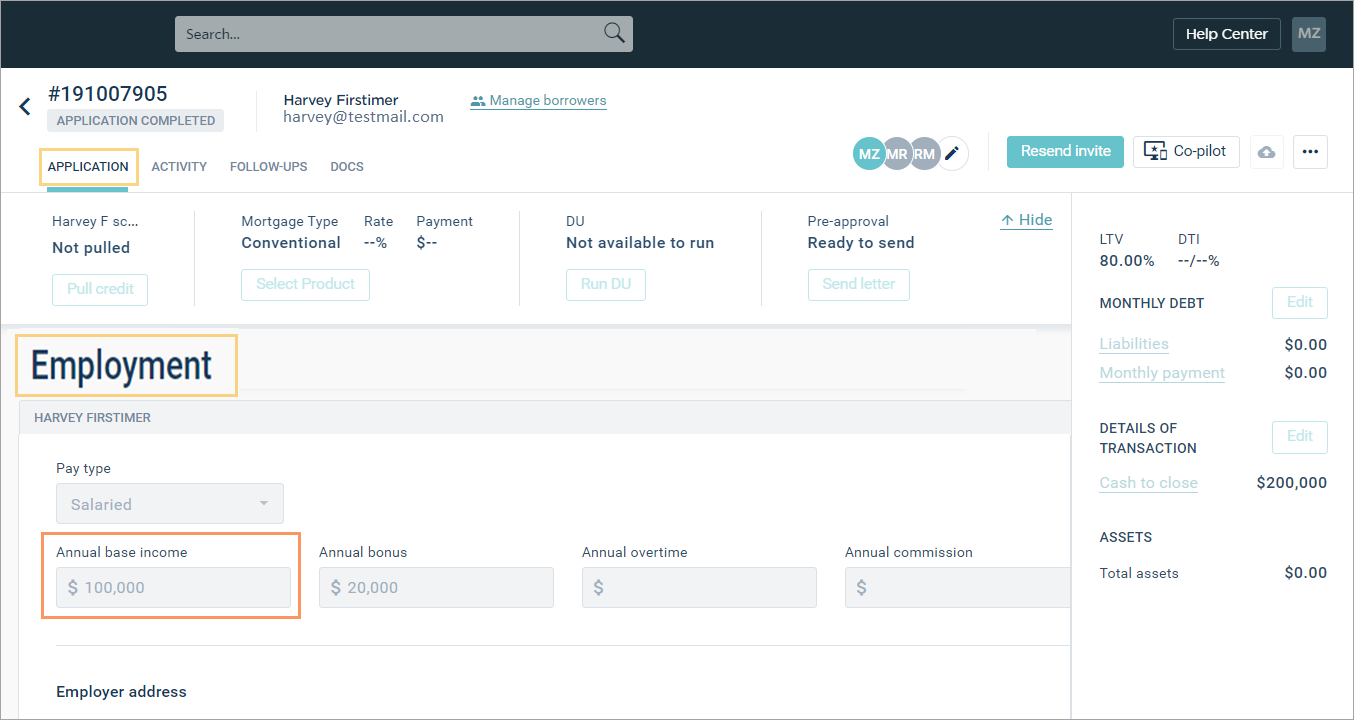The height and width of the screenshot is (720, 1354).
Task: Click the Select Product button
Action: [x=305, y=284]
